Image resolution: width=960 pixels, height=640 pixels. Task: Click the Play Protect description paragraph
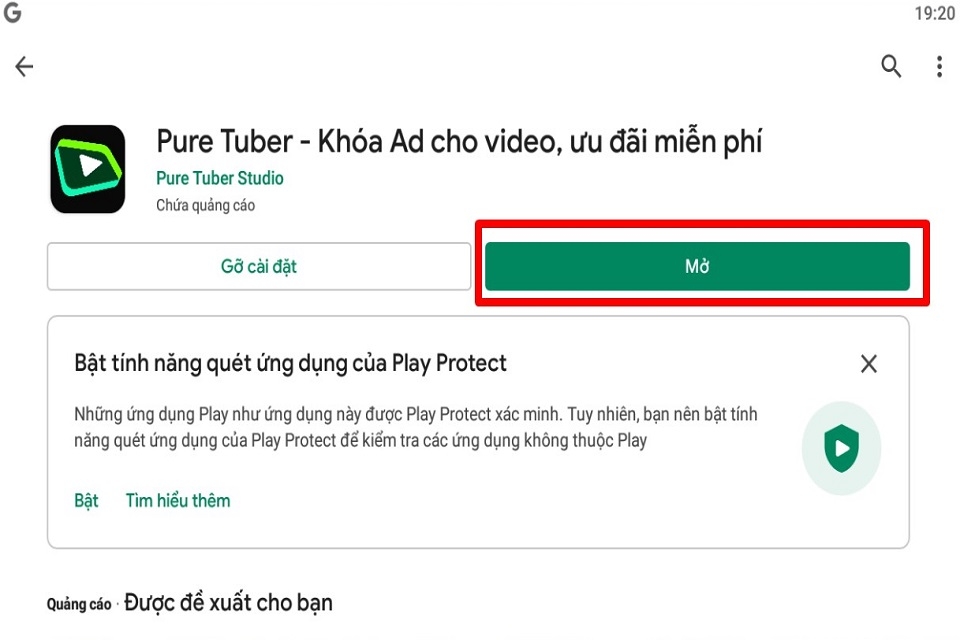click(x=415, y=427)
